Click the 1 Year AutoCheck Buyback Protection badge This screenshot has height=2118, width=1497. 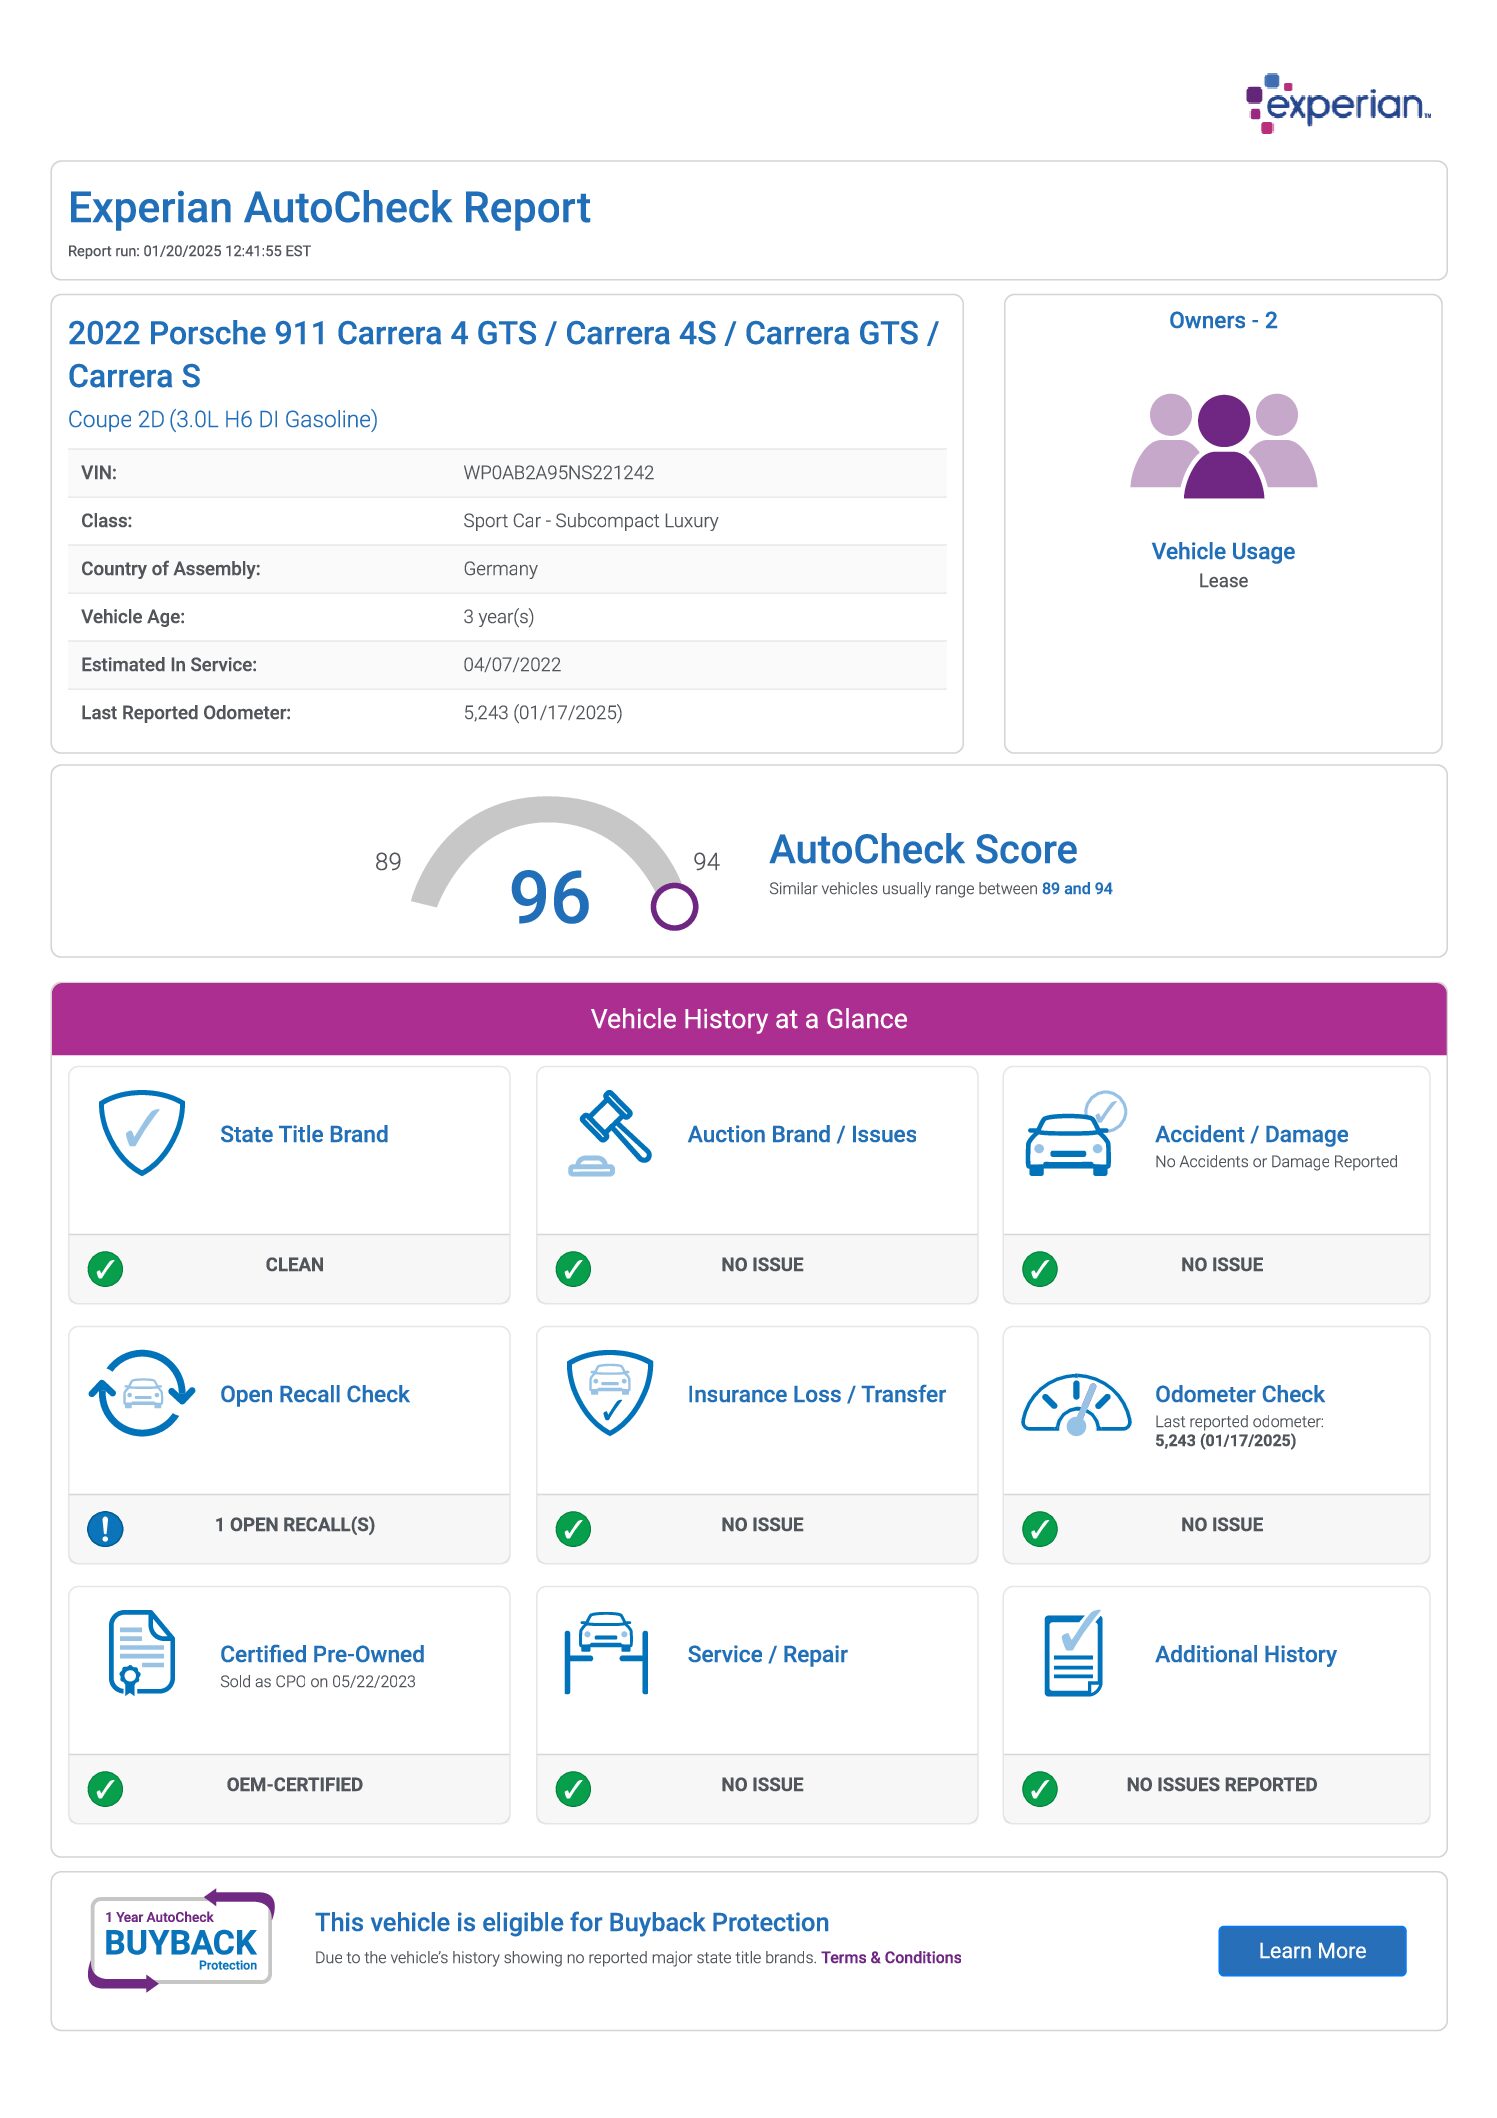181,1941
